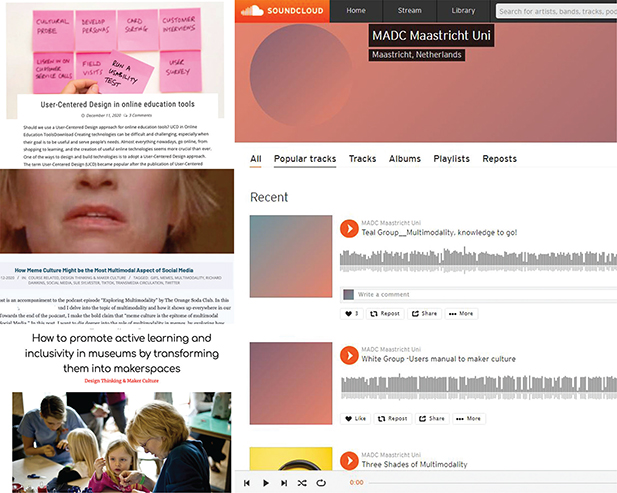
Task: Like the White Group track
Action: [x=355, y=419]
